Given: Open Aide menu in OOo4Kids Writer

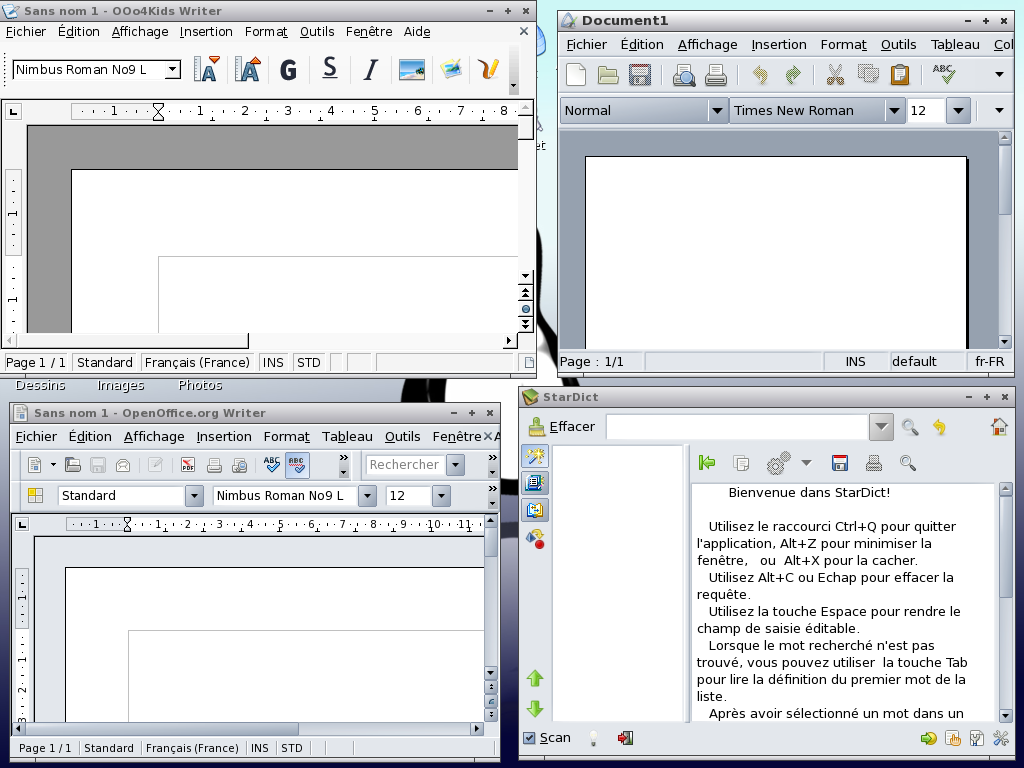Looking at the screenshot, I should pyautogui.click(x=417, y=31).
